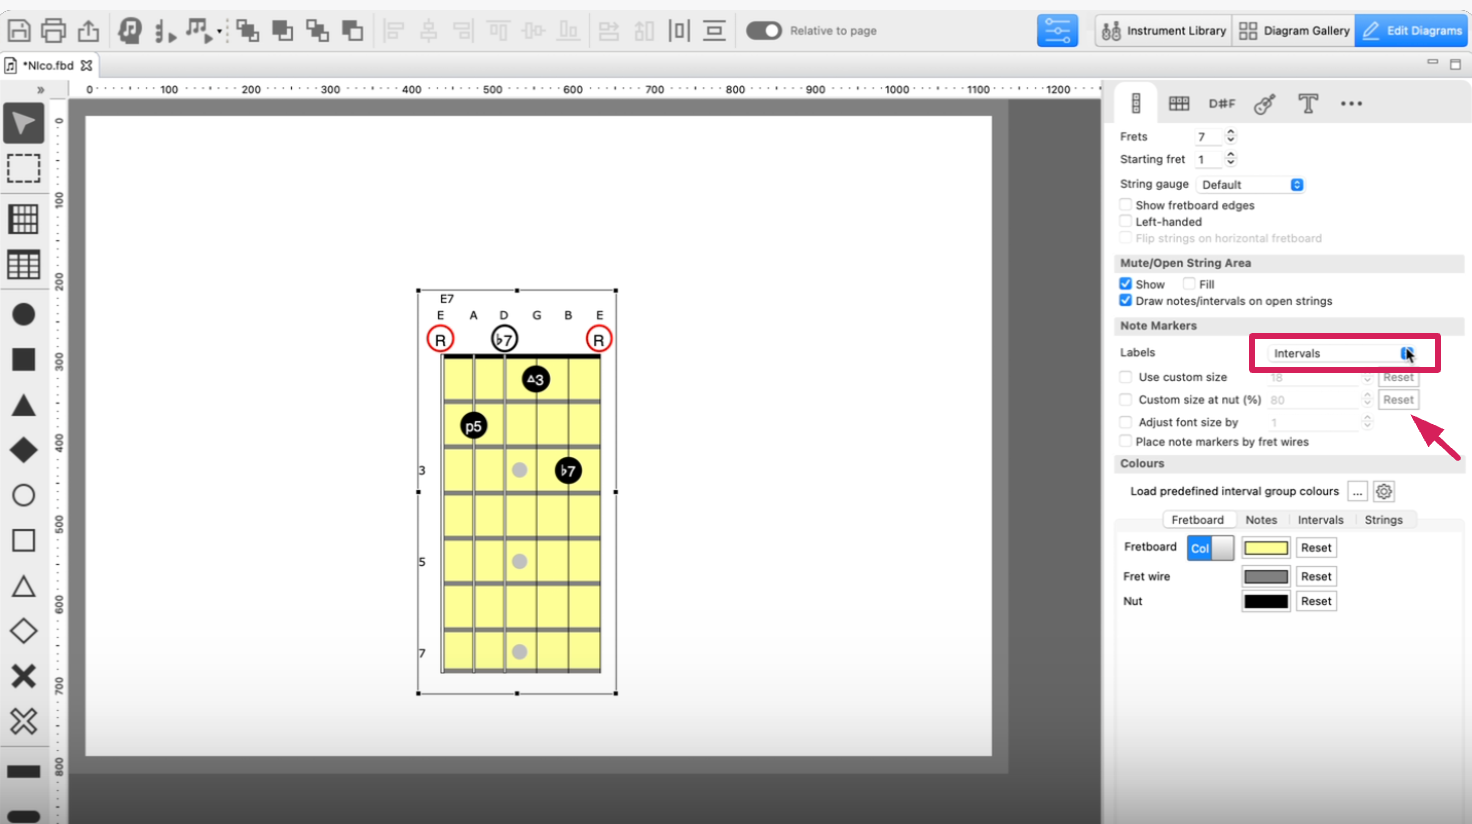The height and width of the screenshot is (824, 1472).
Task: Select the Fretboard colour tab
Action: tap(1197, 520)
